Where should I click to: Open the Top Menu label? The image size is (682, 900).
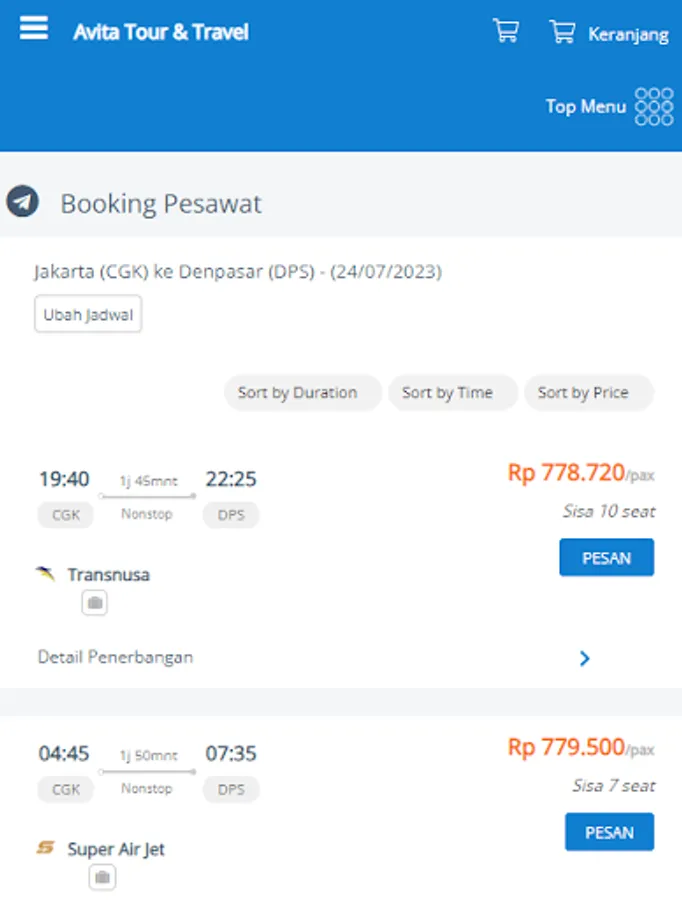[585, 106]
